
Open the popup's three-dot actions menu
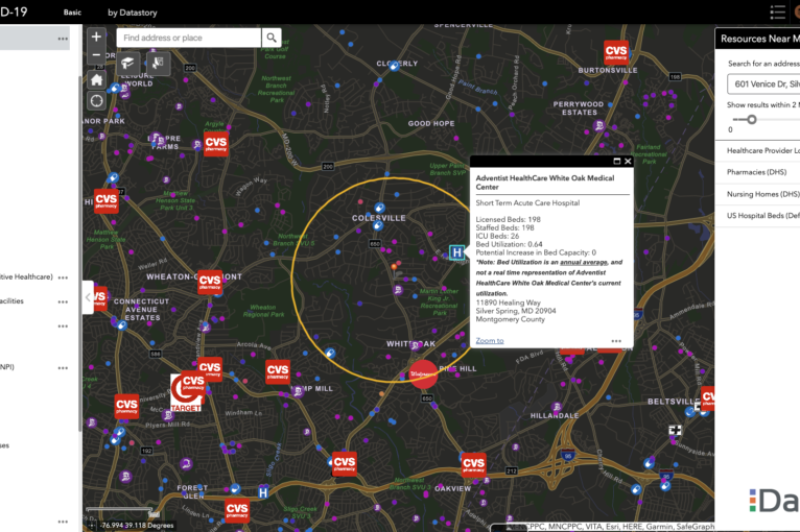pos(616,341)
